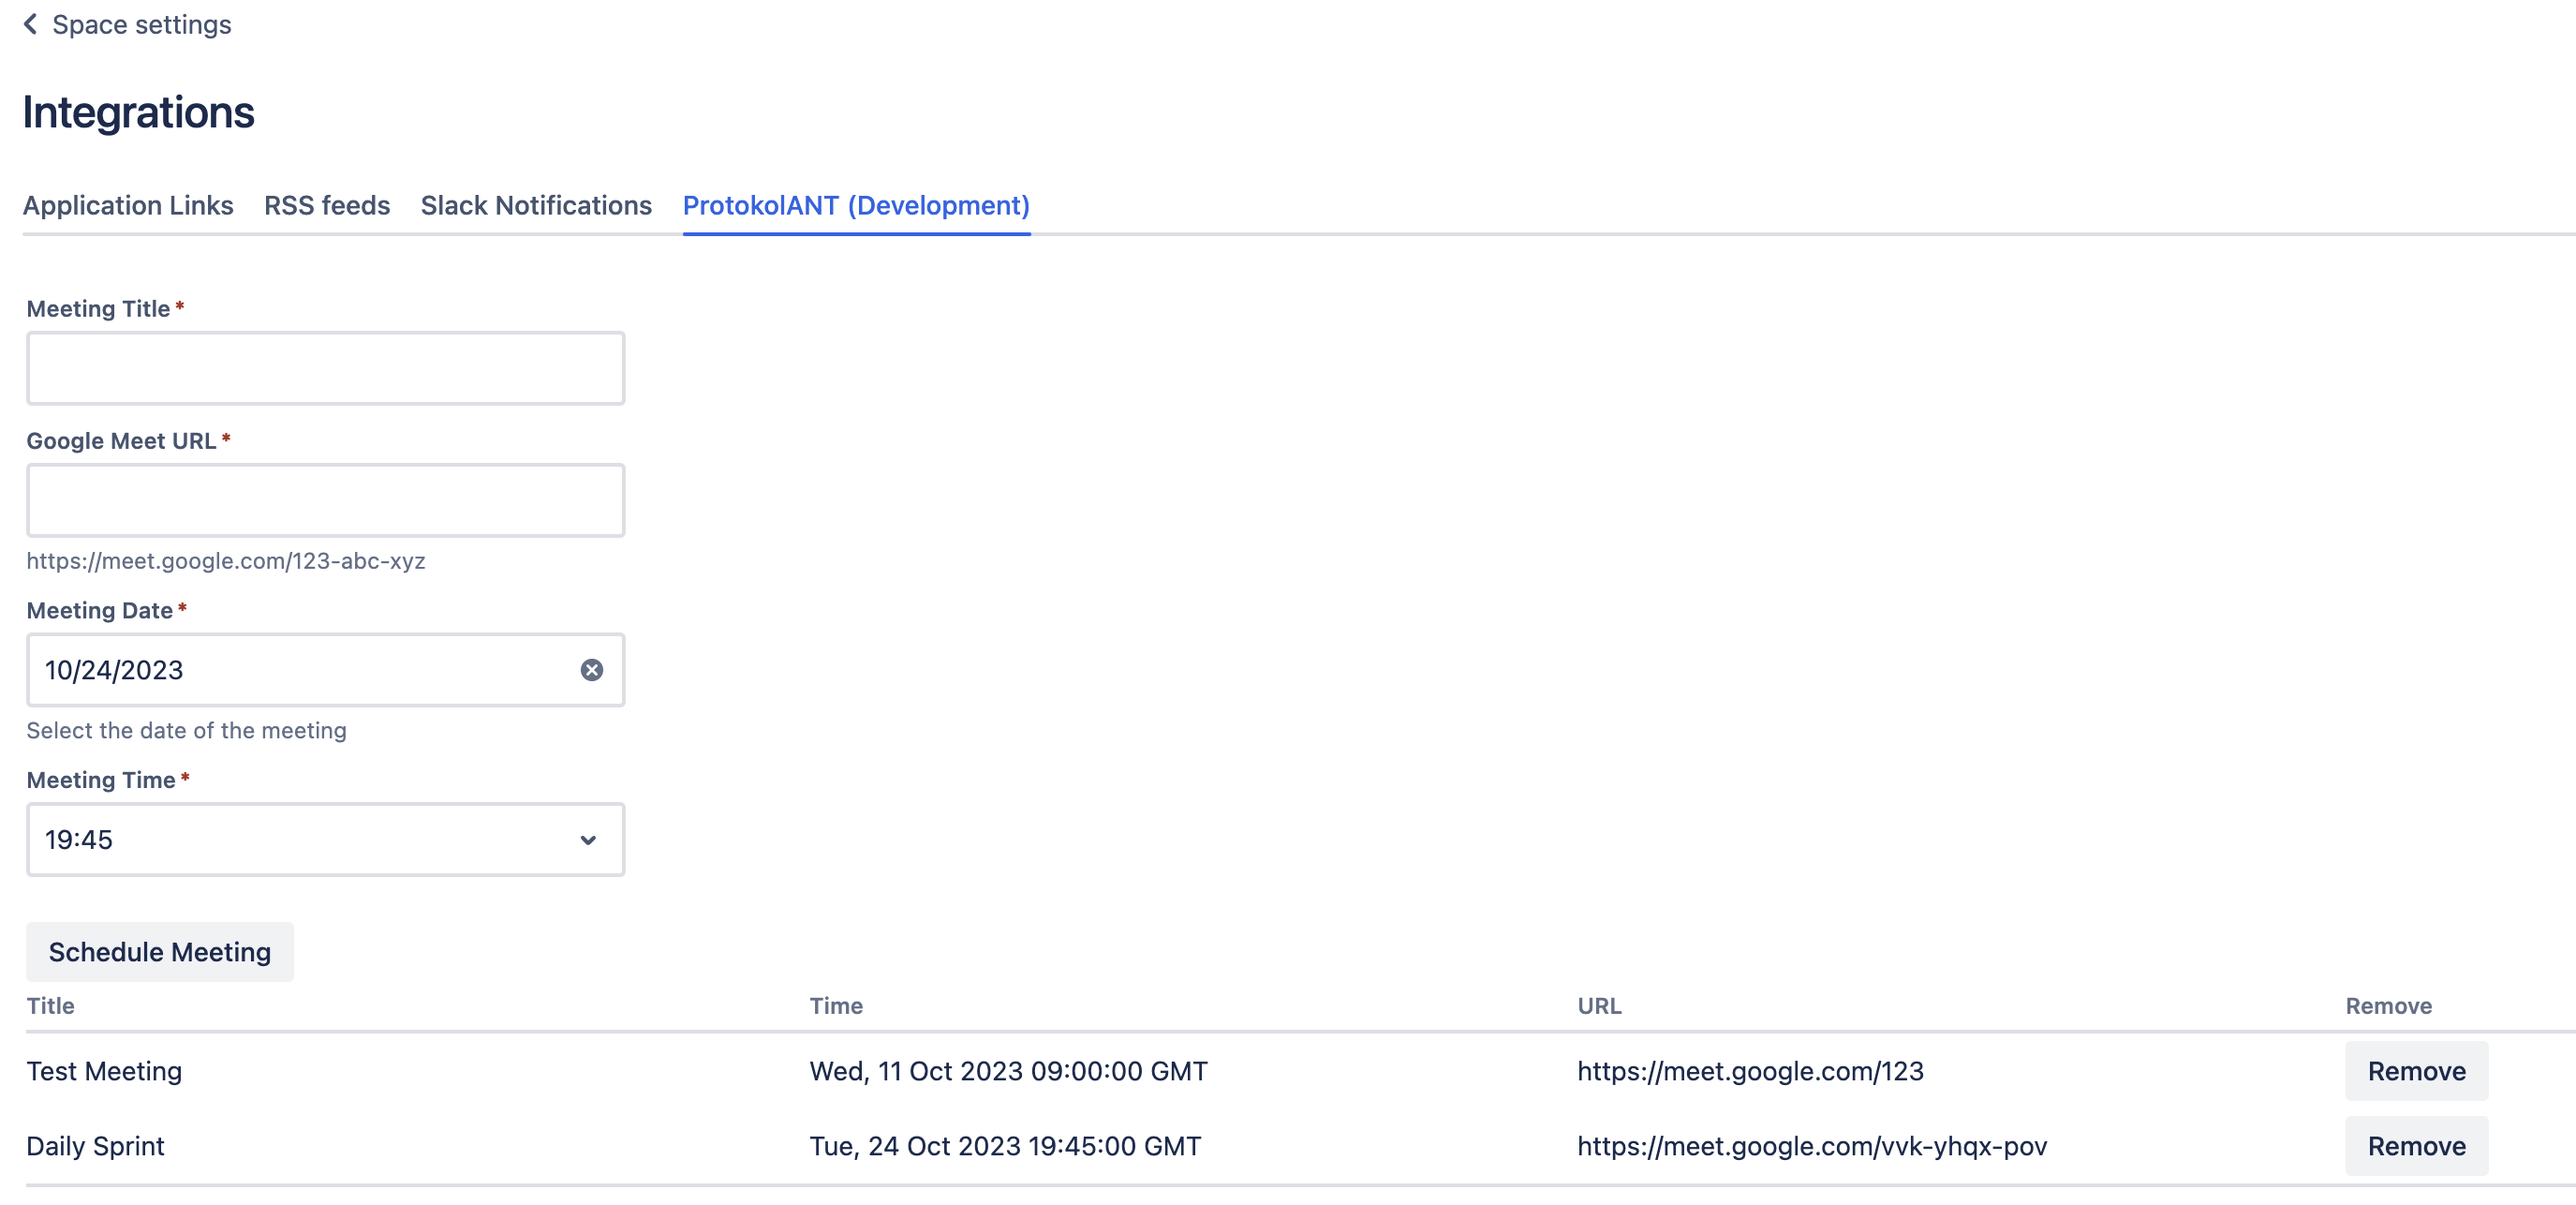The width and height of the screenshot is (2576, 1205).
Task: Focus the Meeting Title input field
Action: coord(325,368)
